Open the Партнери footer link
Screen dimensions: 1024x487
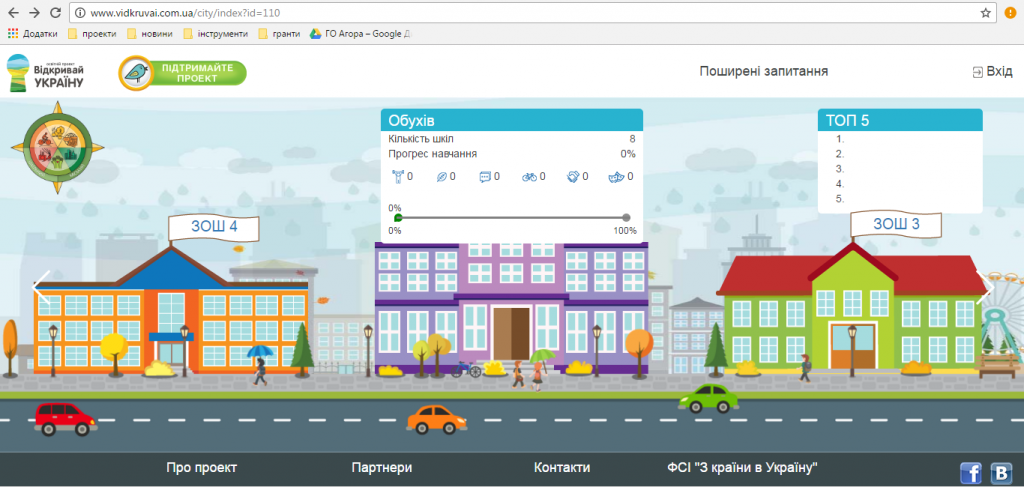pyautogui.click(x=382, y=467)
